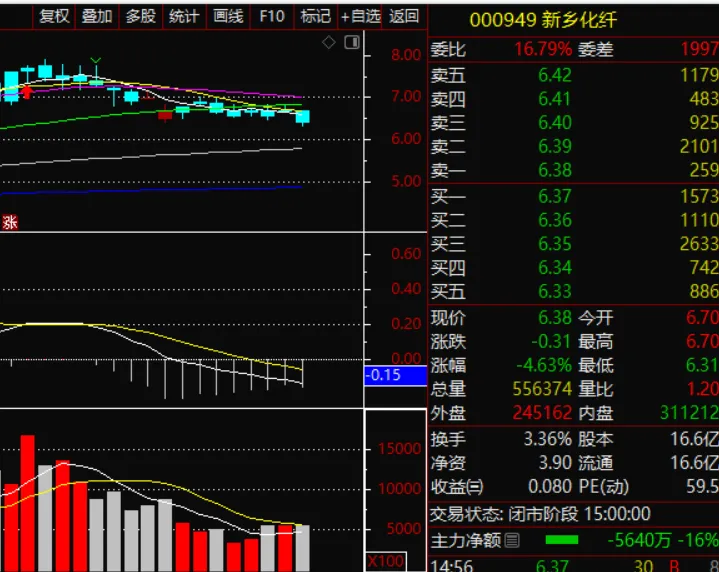The height and width of the screenshot is (572, 719).
Task: Click the 收益 value 0.080
Action: pyautogui.click(x=550, y=487)
